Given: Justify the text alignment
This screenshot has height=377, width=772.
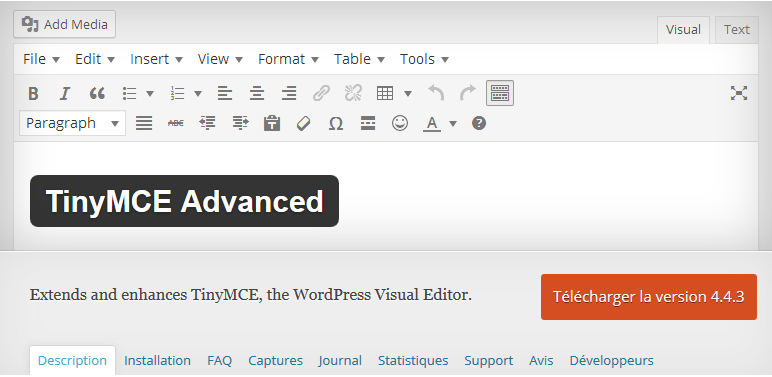Looking at the screenshot, I should [144, 123].
